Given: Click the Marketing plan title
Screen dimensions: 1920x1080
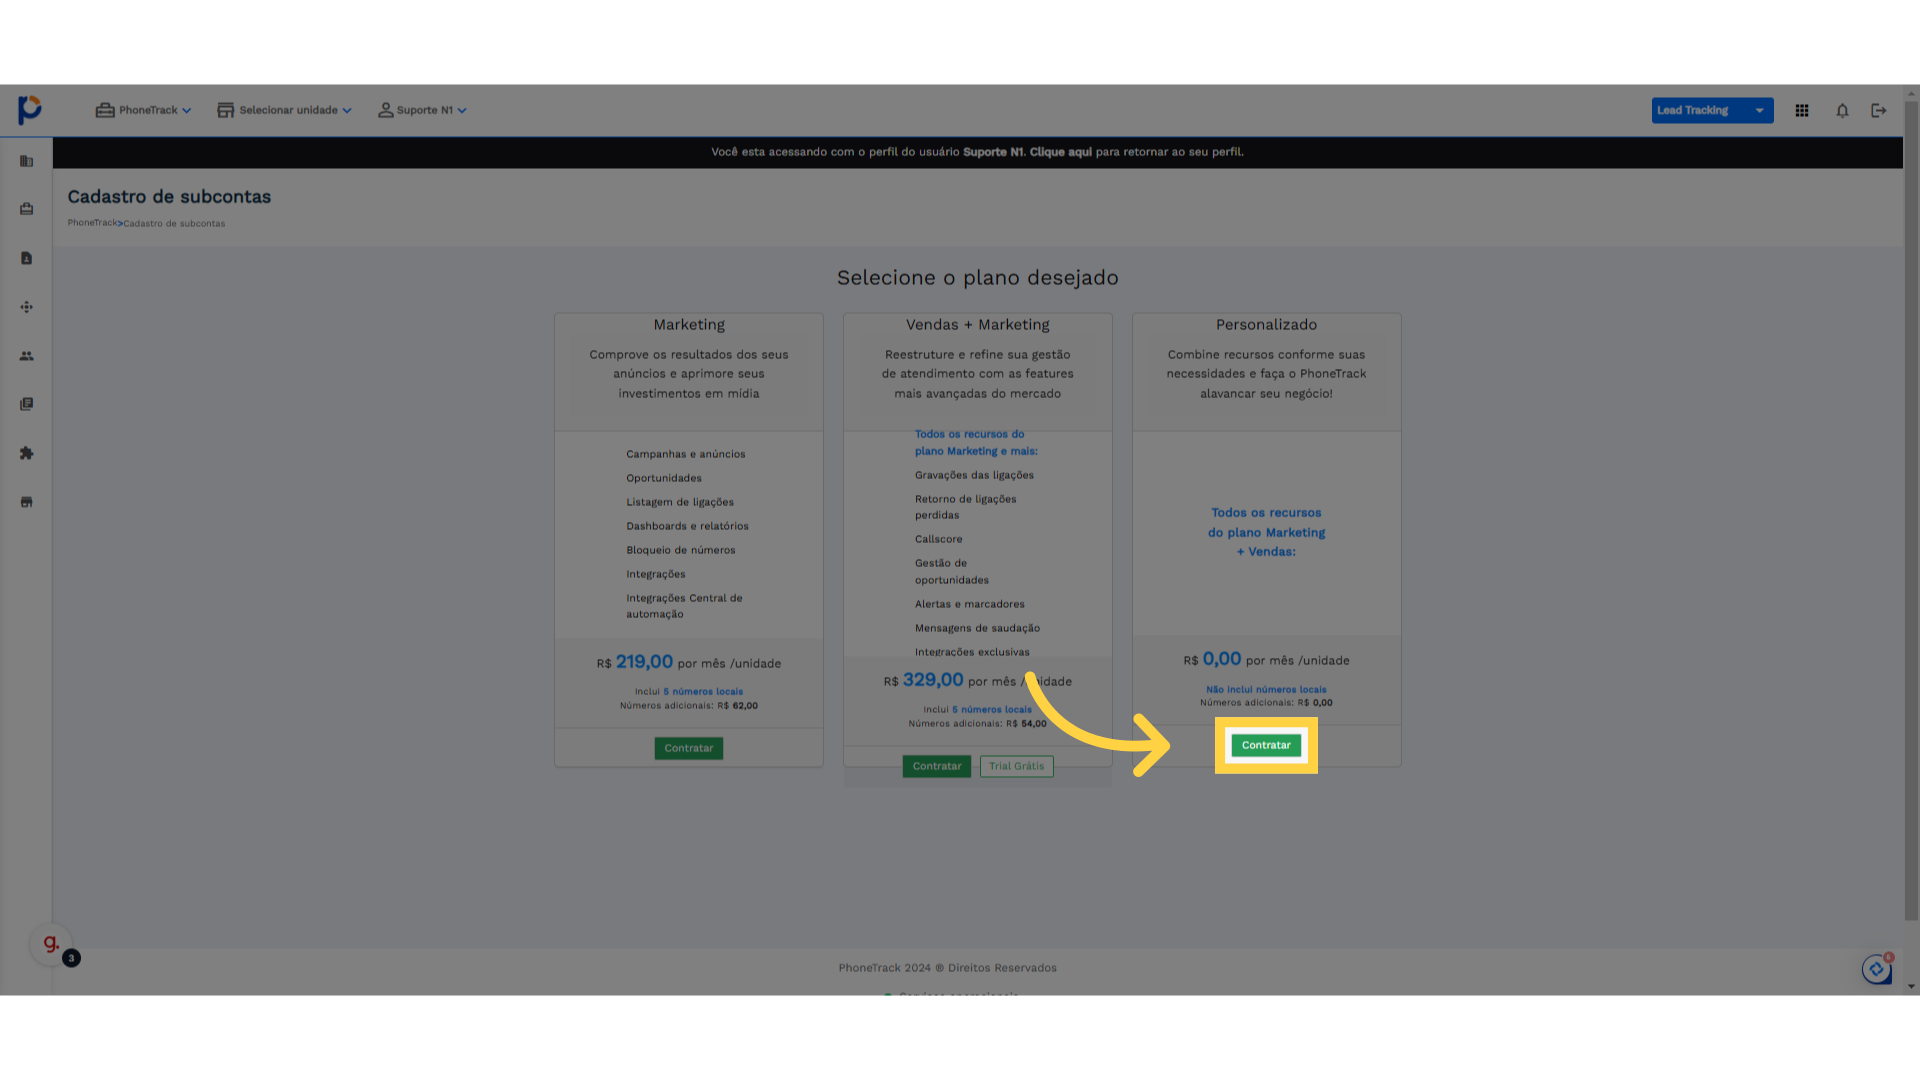Looking at the screenshot, I should [x=689, y=325].
